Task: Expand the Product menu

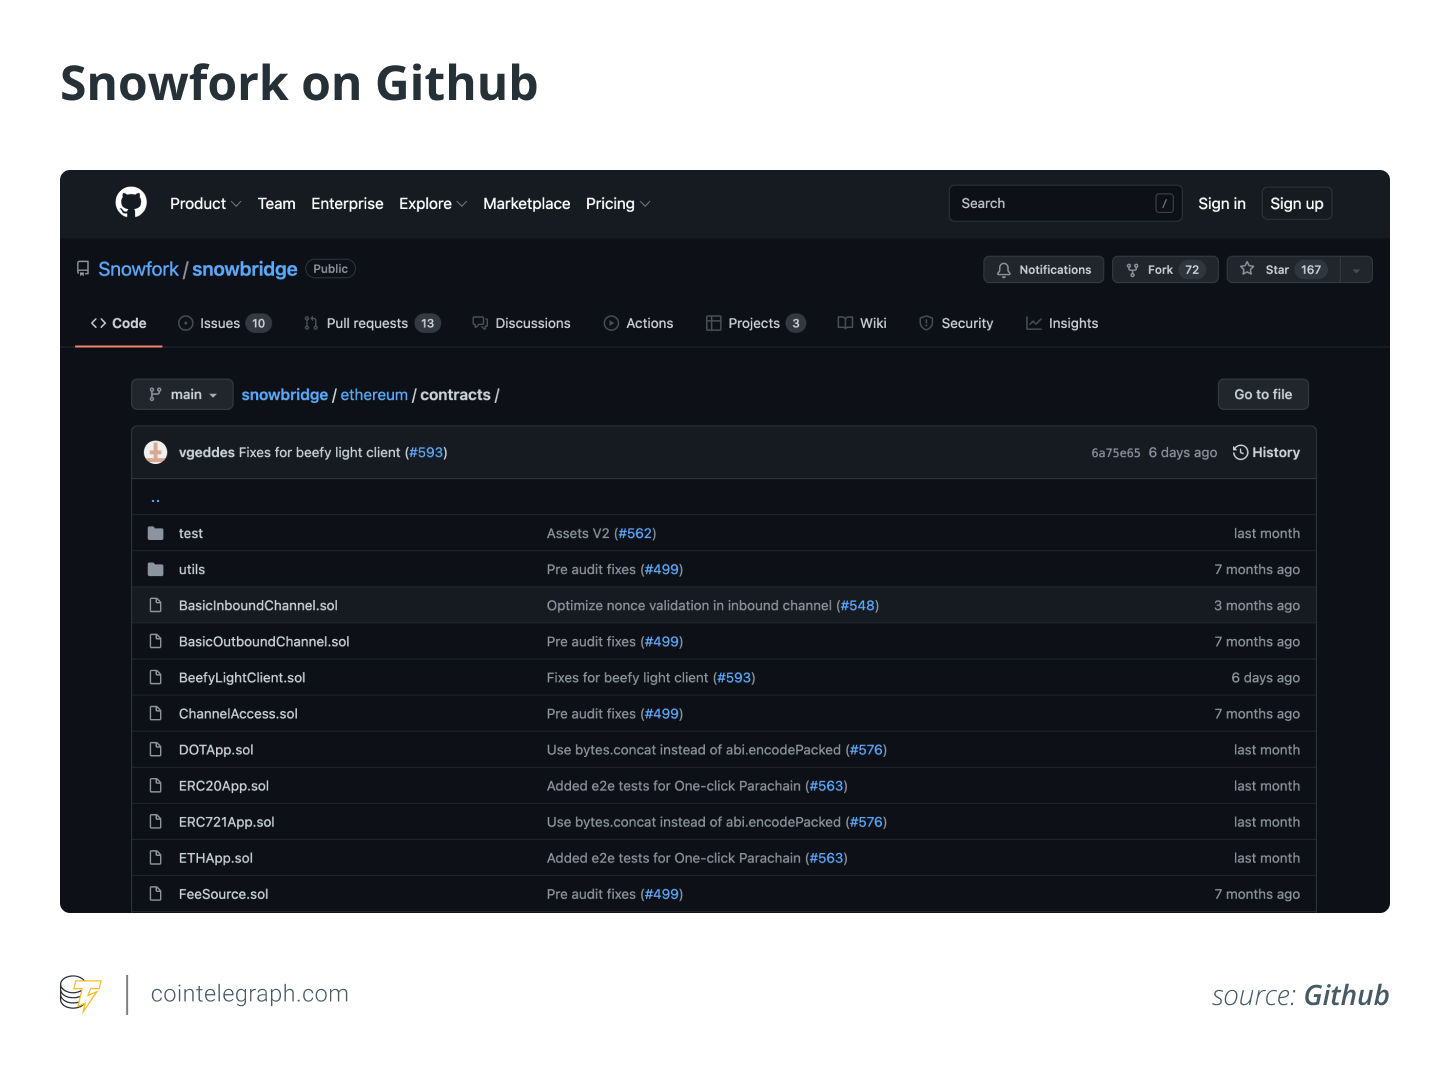Action: click(x=205, y=203)
